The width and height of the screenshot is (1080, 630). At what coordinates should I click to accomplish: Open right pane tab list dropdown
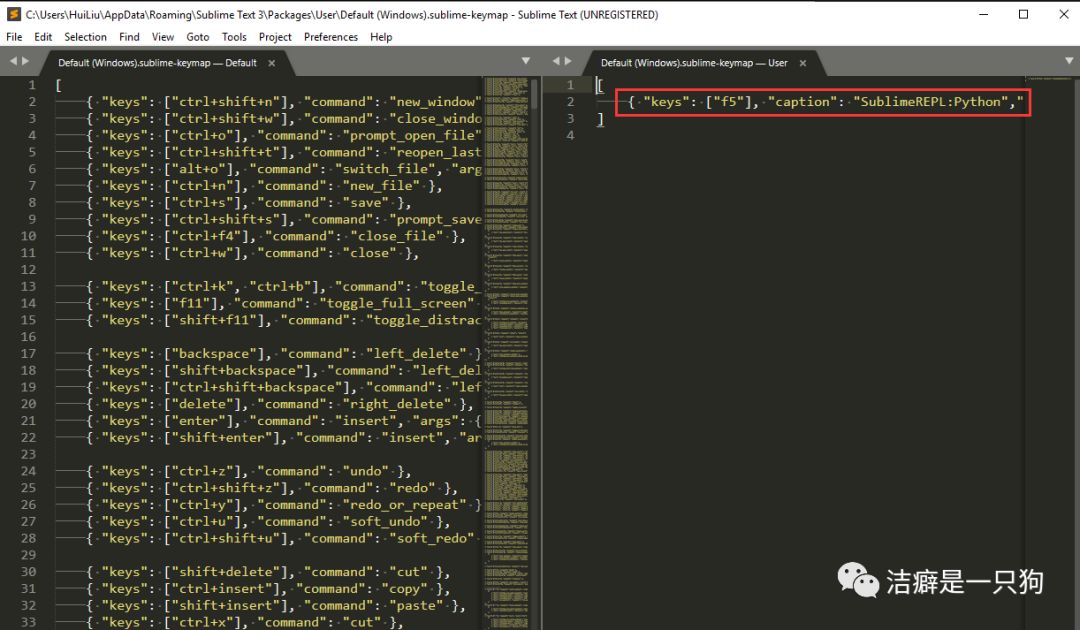[x=1069, y=61]
